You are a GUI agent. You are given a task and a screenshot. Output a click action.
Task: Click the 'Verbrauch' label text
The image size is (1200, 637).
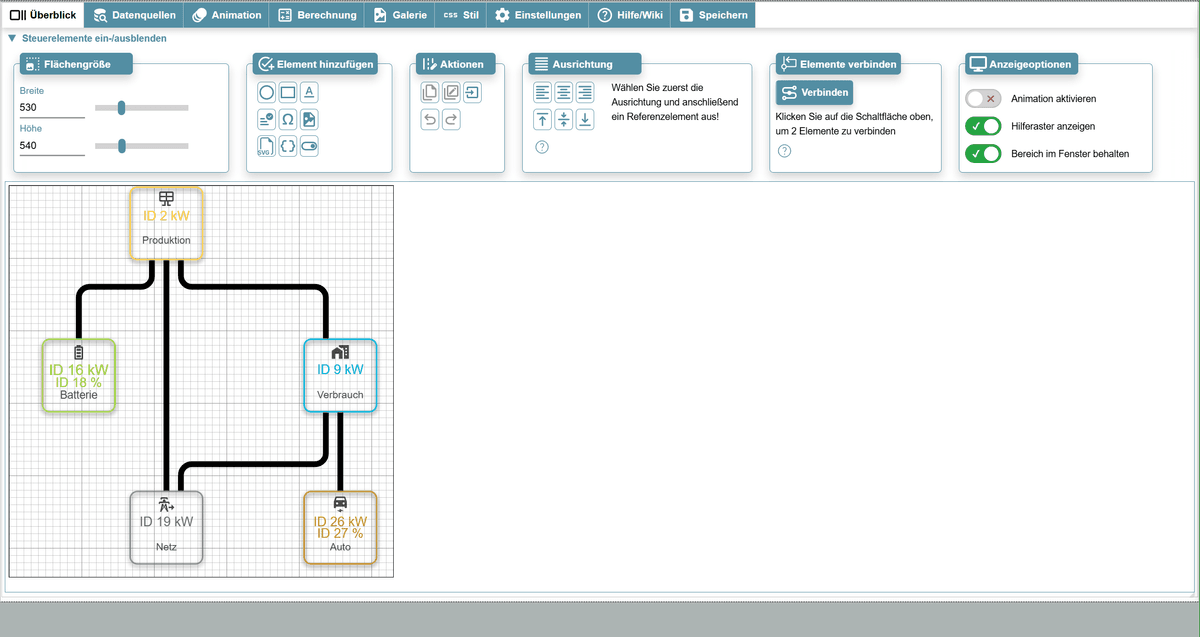340,395
